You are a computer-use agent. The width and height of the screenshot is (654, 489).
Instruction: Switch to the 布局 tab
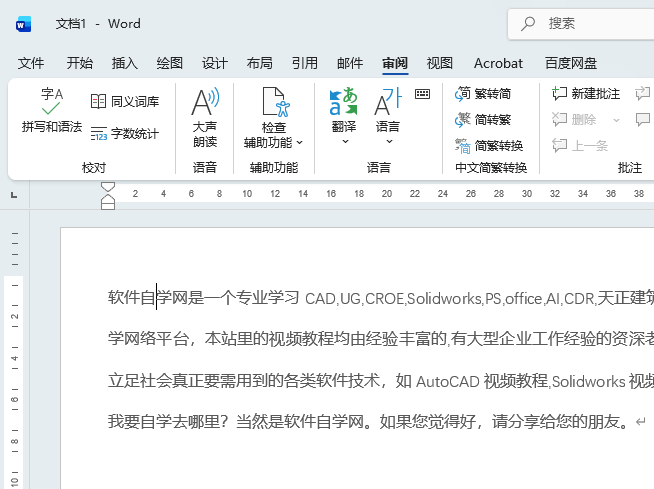pyautogui.click(x=259, y=63)
